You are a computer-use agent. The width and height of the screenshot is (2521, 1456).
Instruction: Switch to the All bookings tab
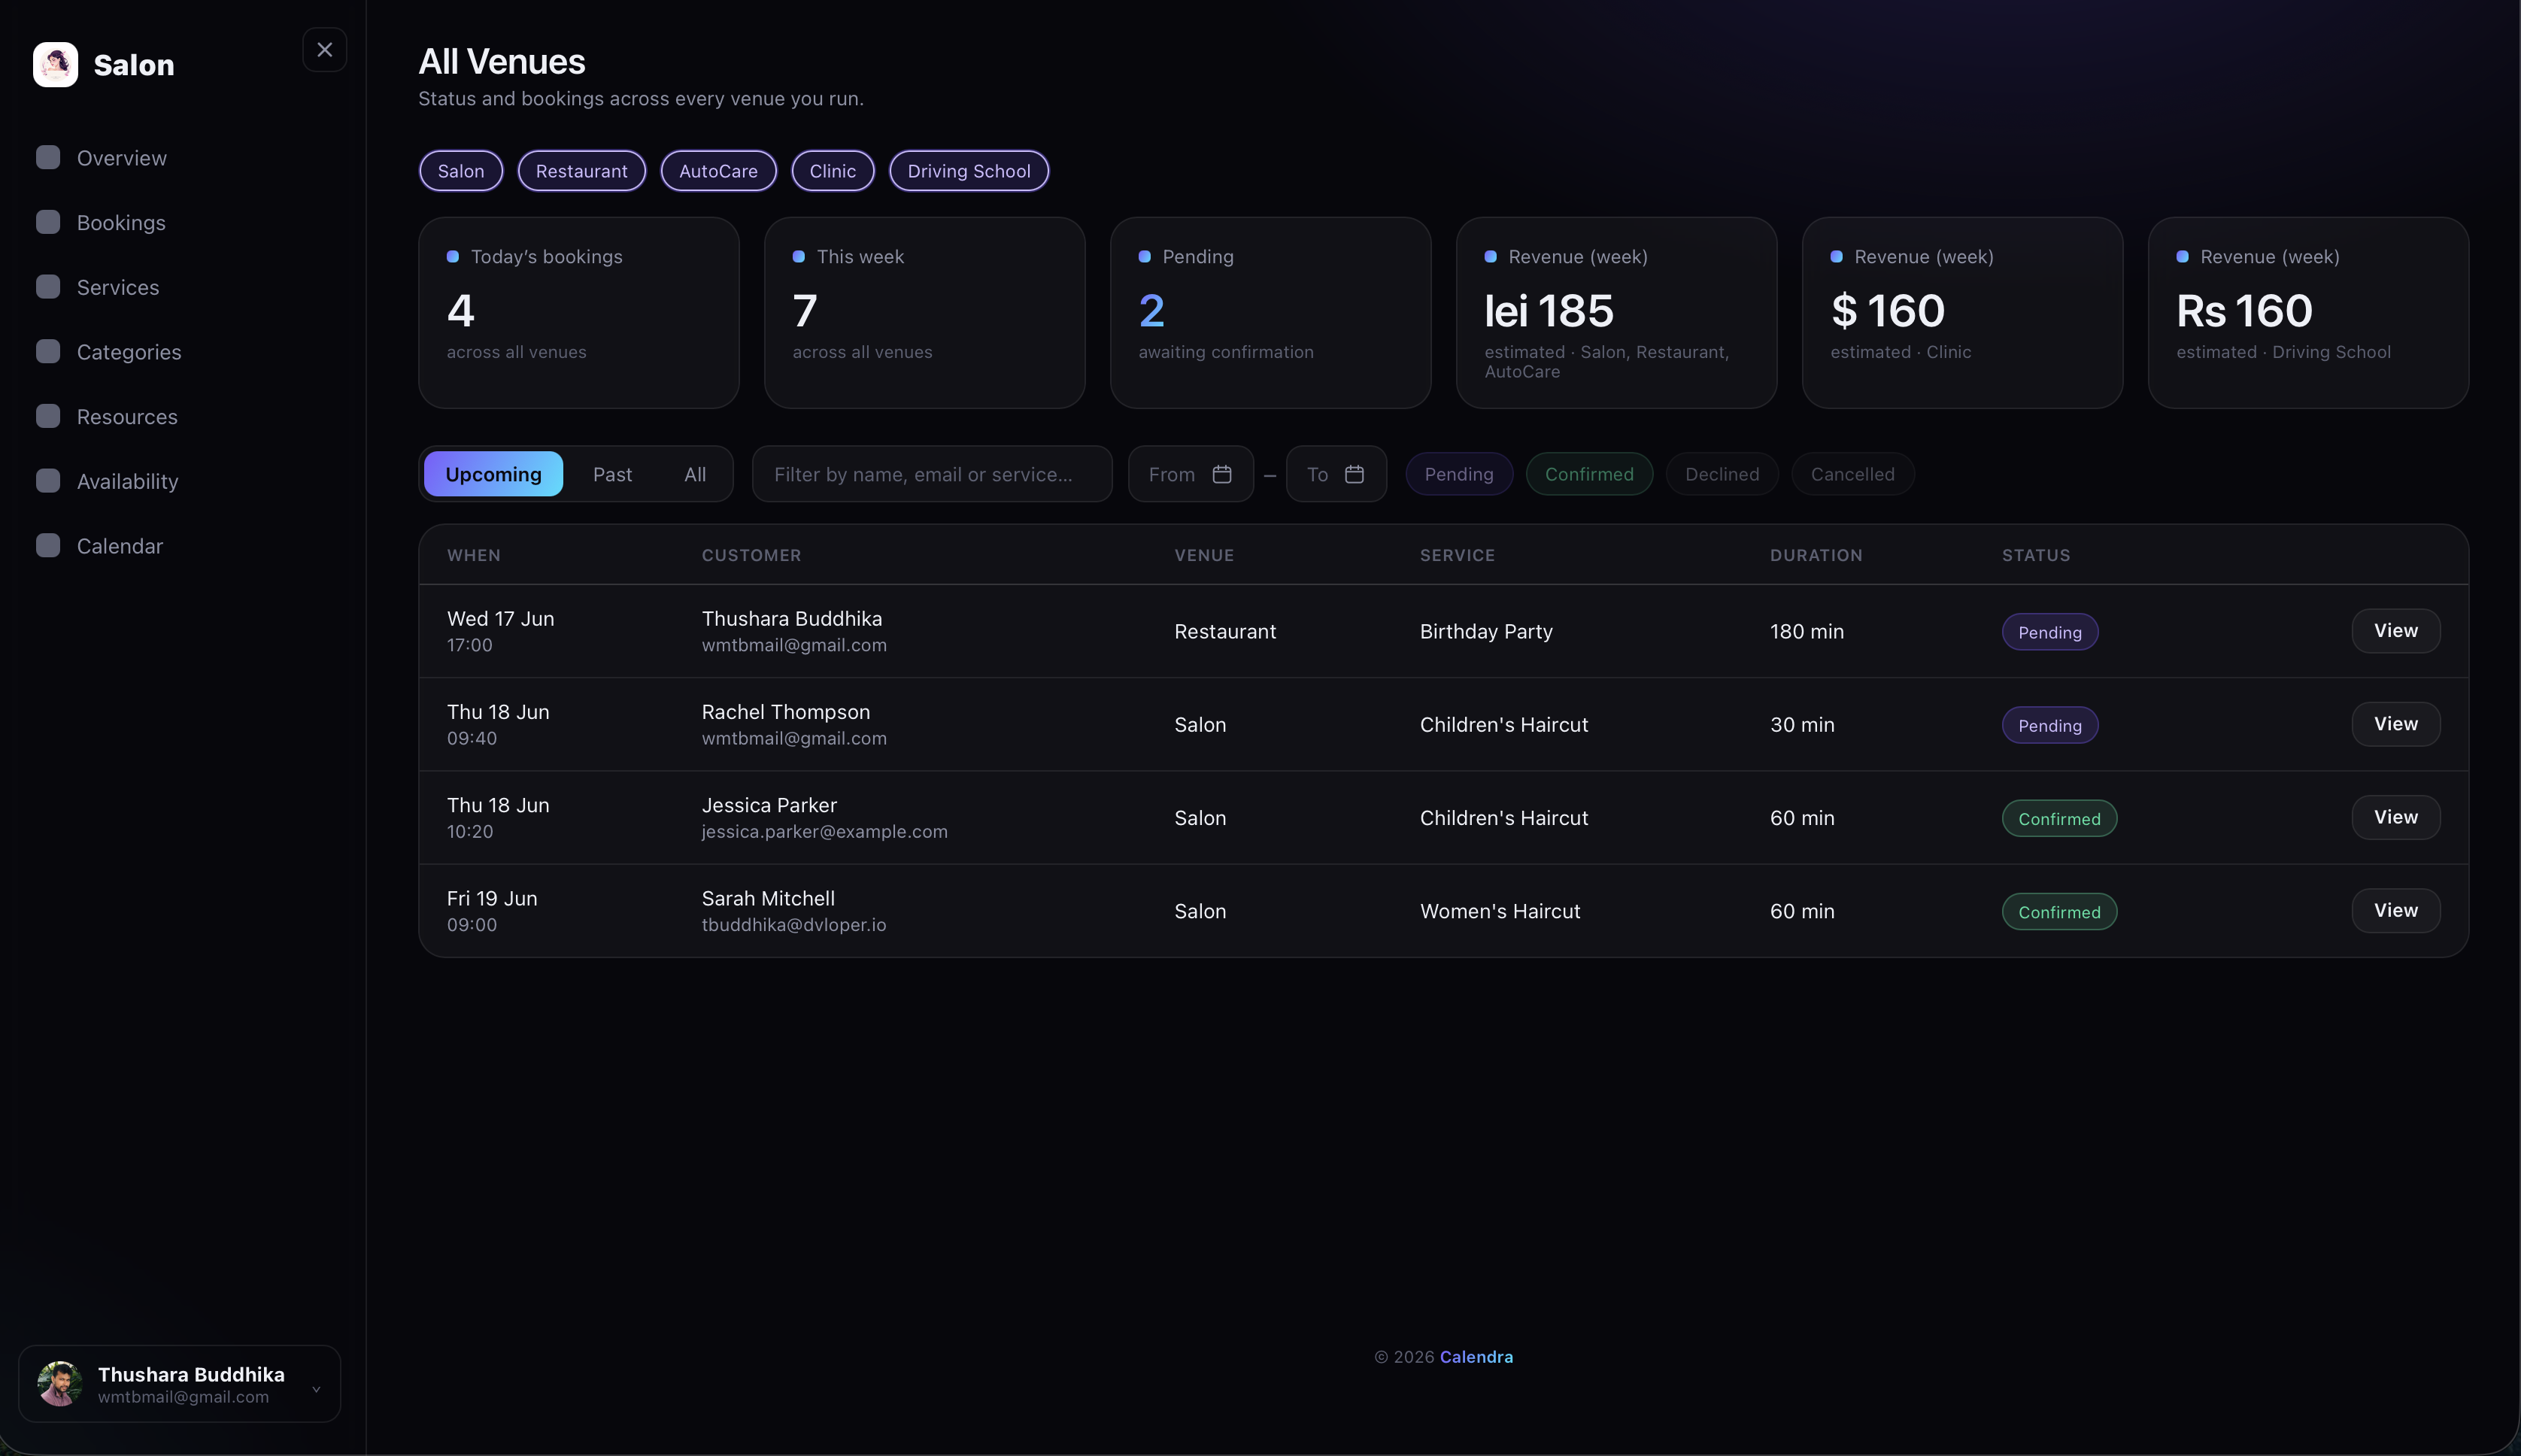point(695,474)
